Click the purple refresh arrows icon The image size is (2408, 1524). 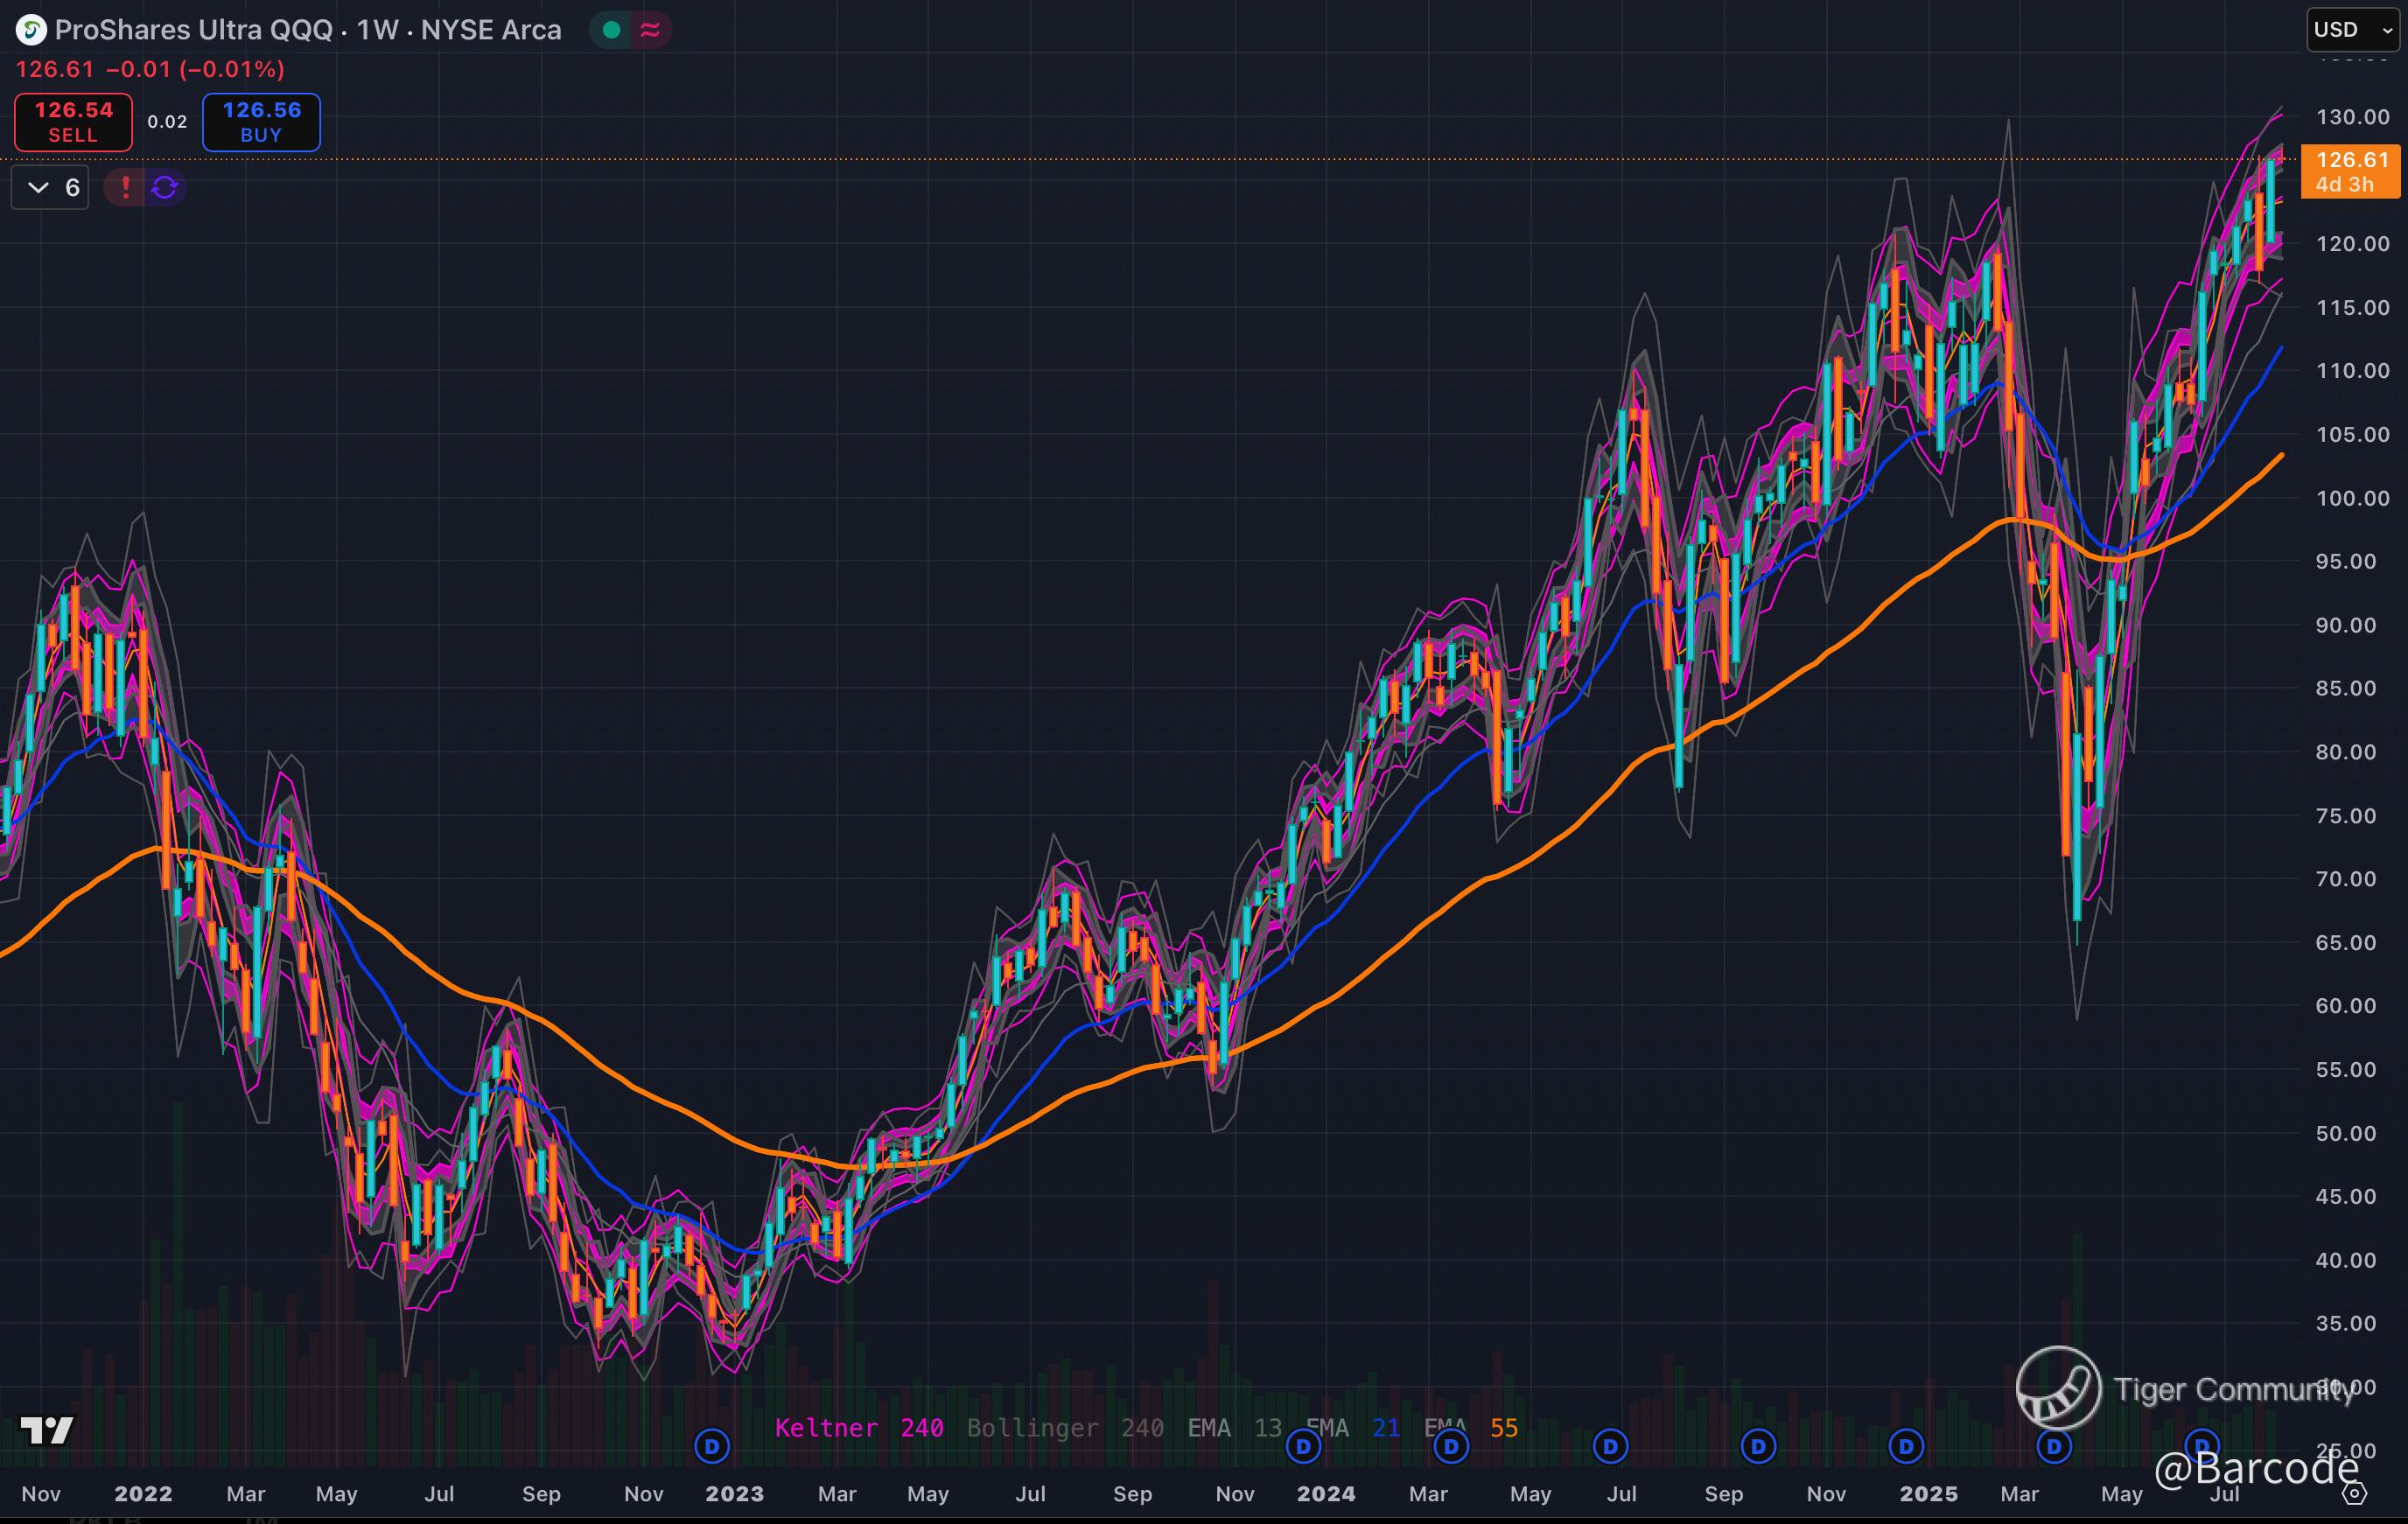pyautogui.click(x=165, y=187)
